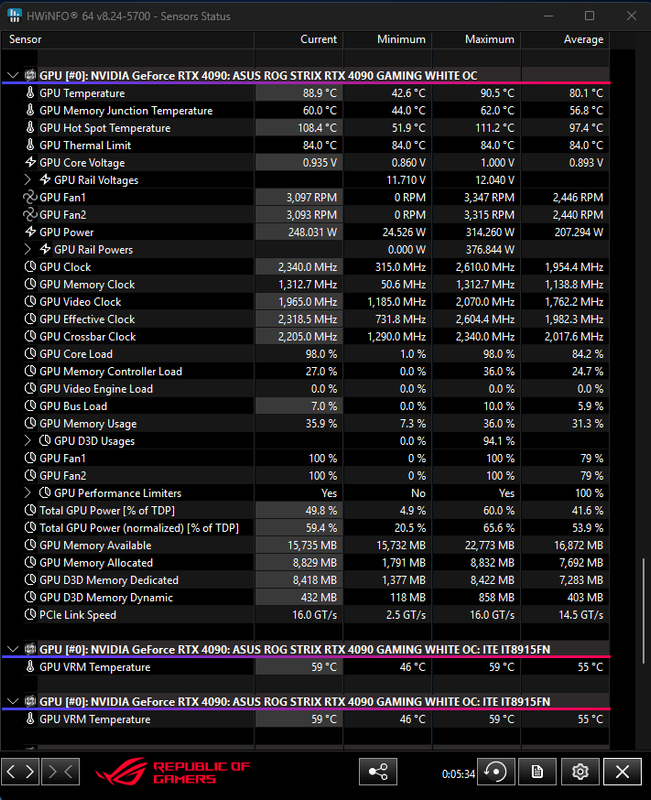Click the 90.5 °C maximum temperature value
Image resolution: width=651 pixels, height=800 pixels.
[497, 93]
